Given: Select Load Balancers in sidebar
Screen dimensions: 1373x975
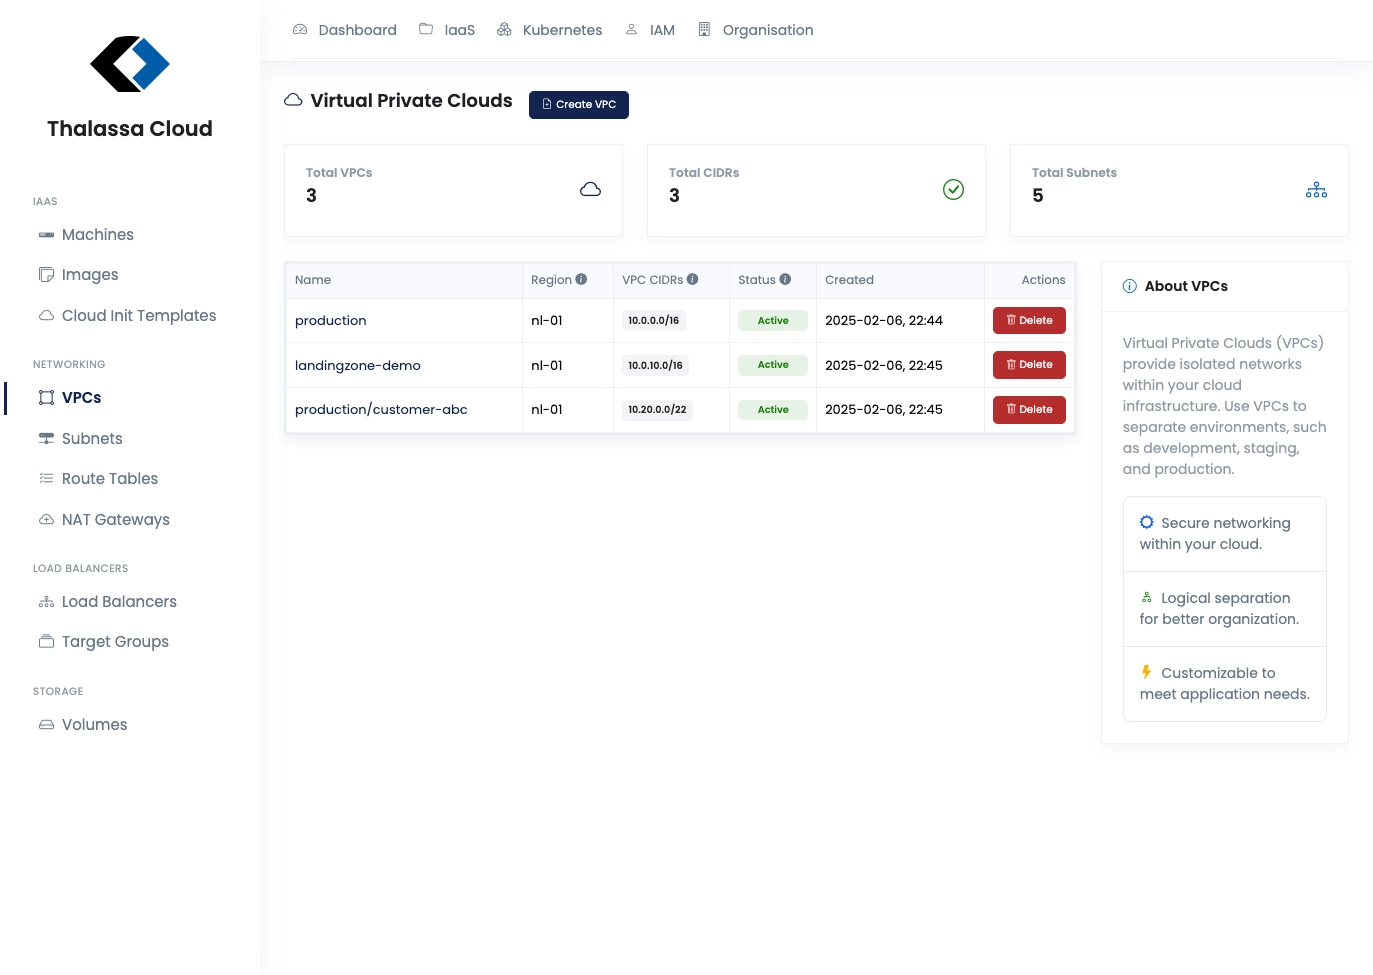Looking at the screenshot, I should coord(119,602).
